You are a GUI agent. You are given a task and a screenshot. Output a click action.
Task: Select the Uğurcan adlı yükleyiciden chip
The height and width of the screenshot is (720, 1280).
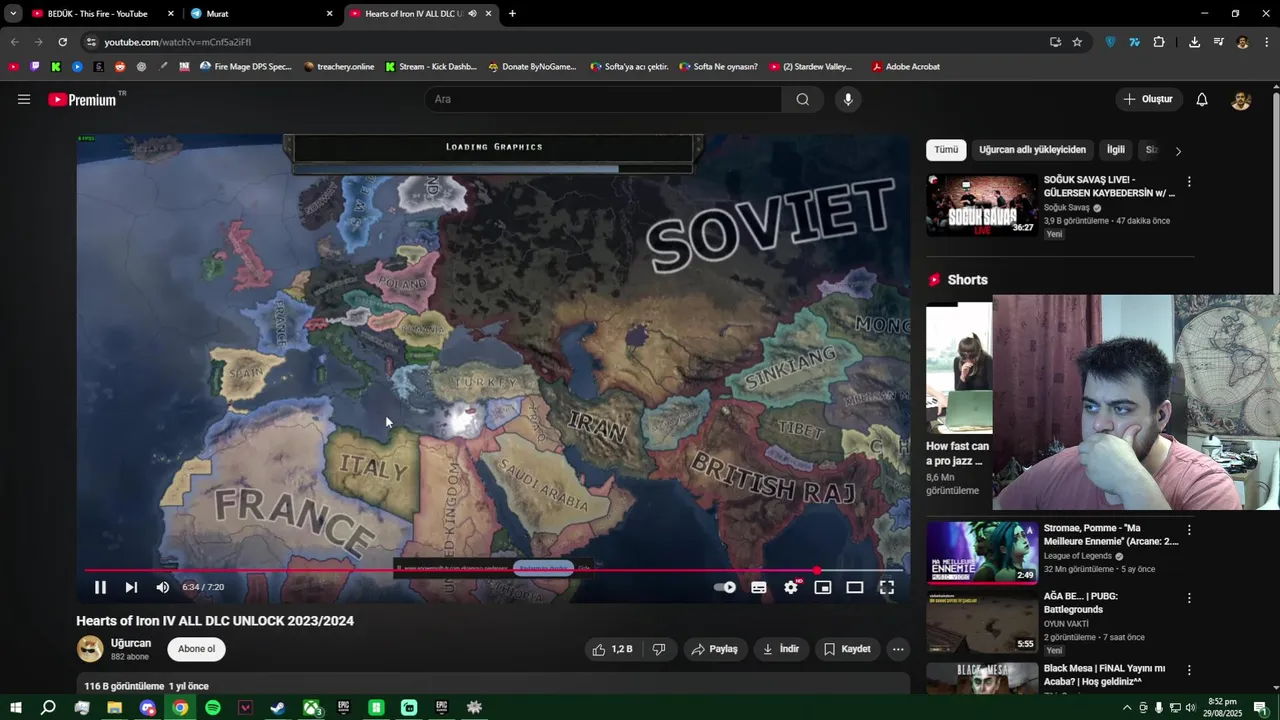coord(1032,150)
